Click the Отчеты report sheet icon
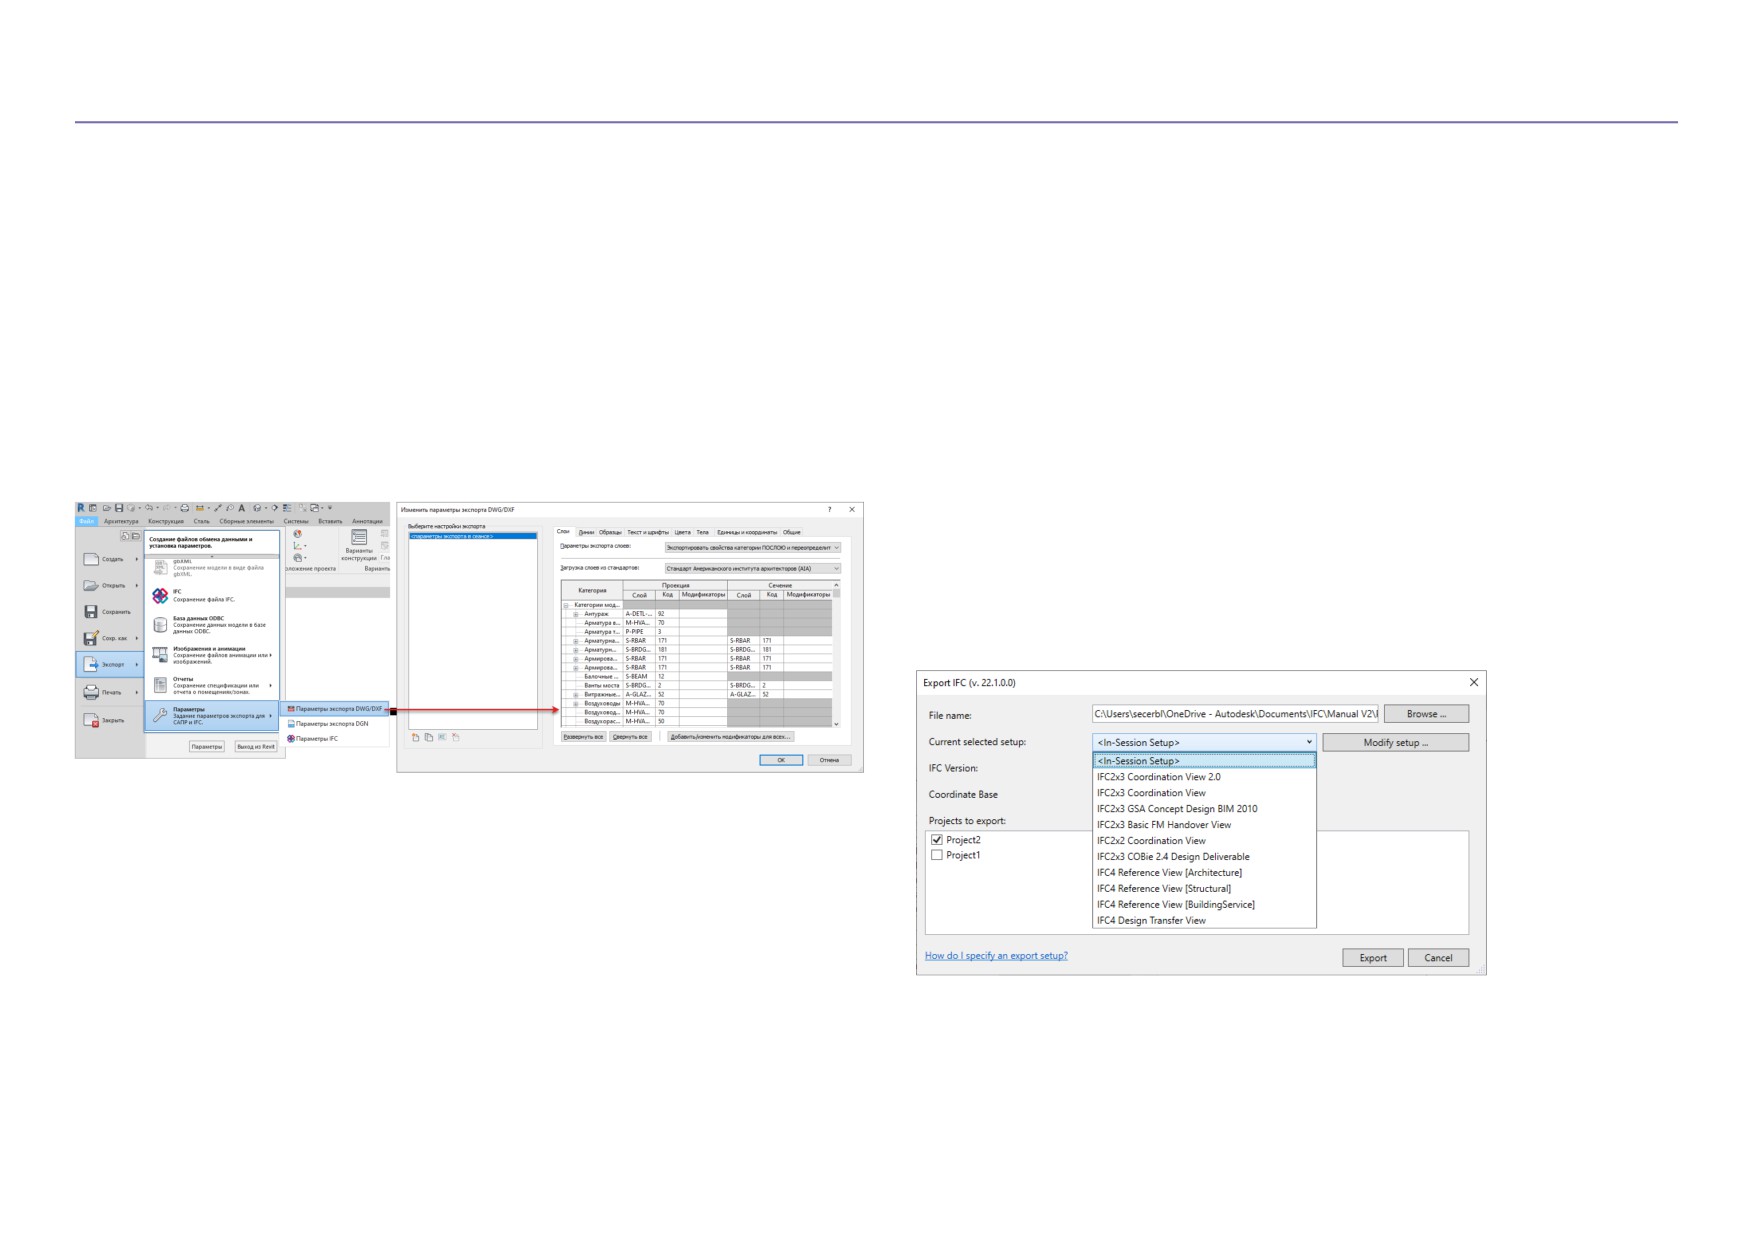1752x1239 pixels. click(160, 685)
